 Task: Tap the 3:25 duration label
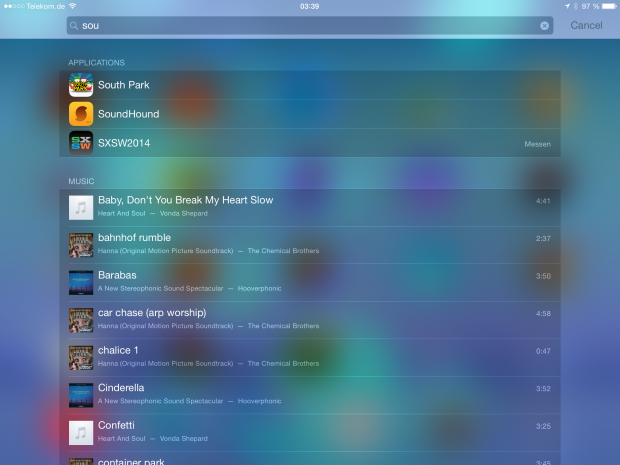(x=543, y=427)
